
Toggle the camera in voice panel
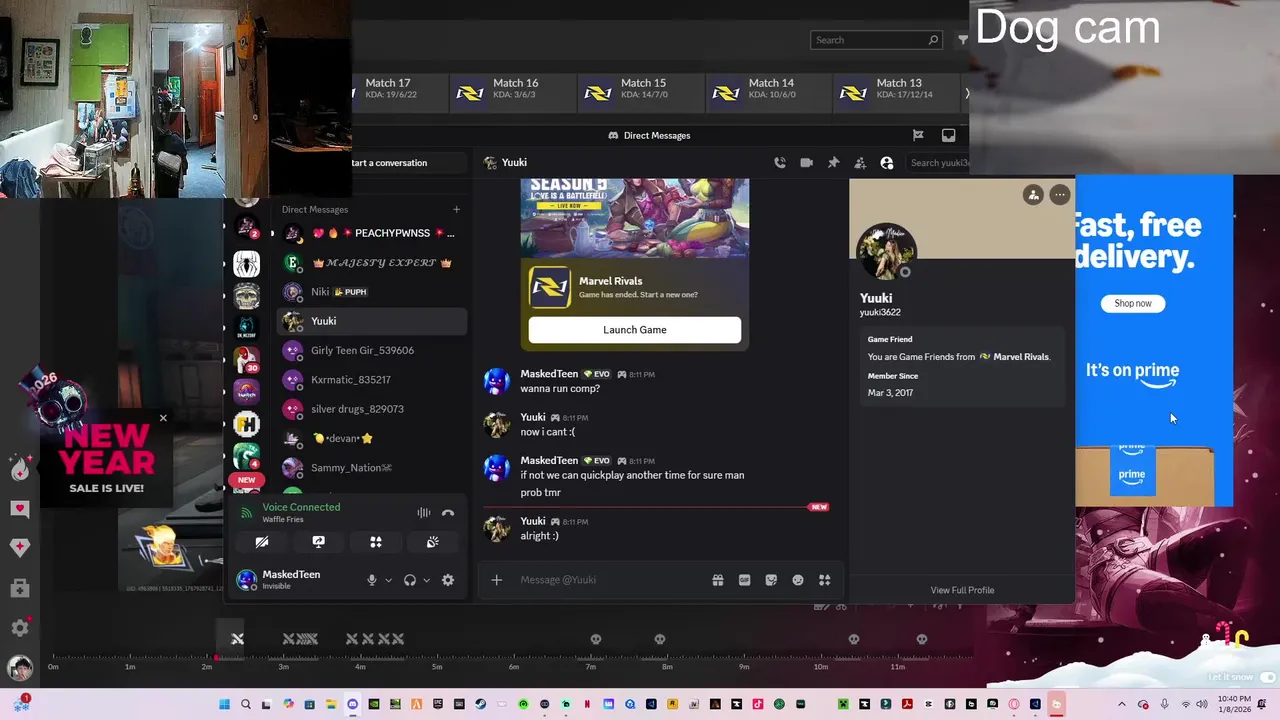coord(262,542)
